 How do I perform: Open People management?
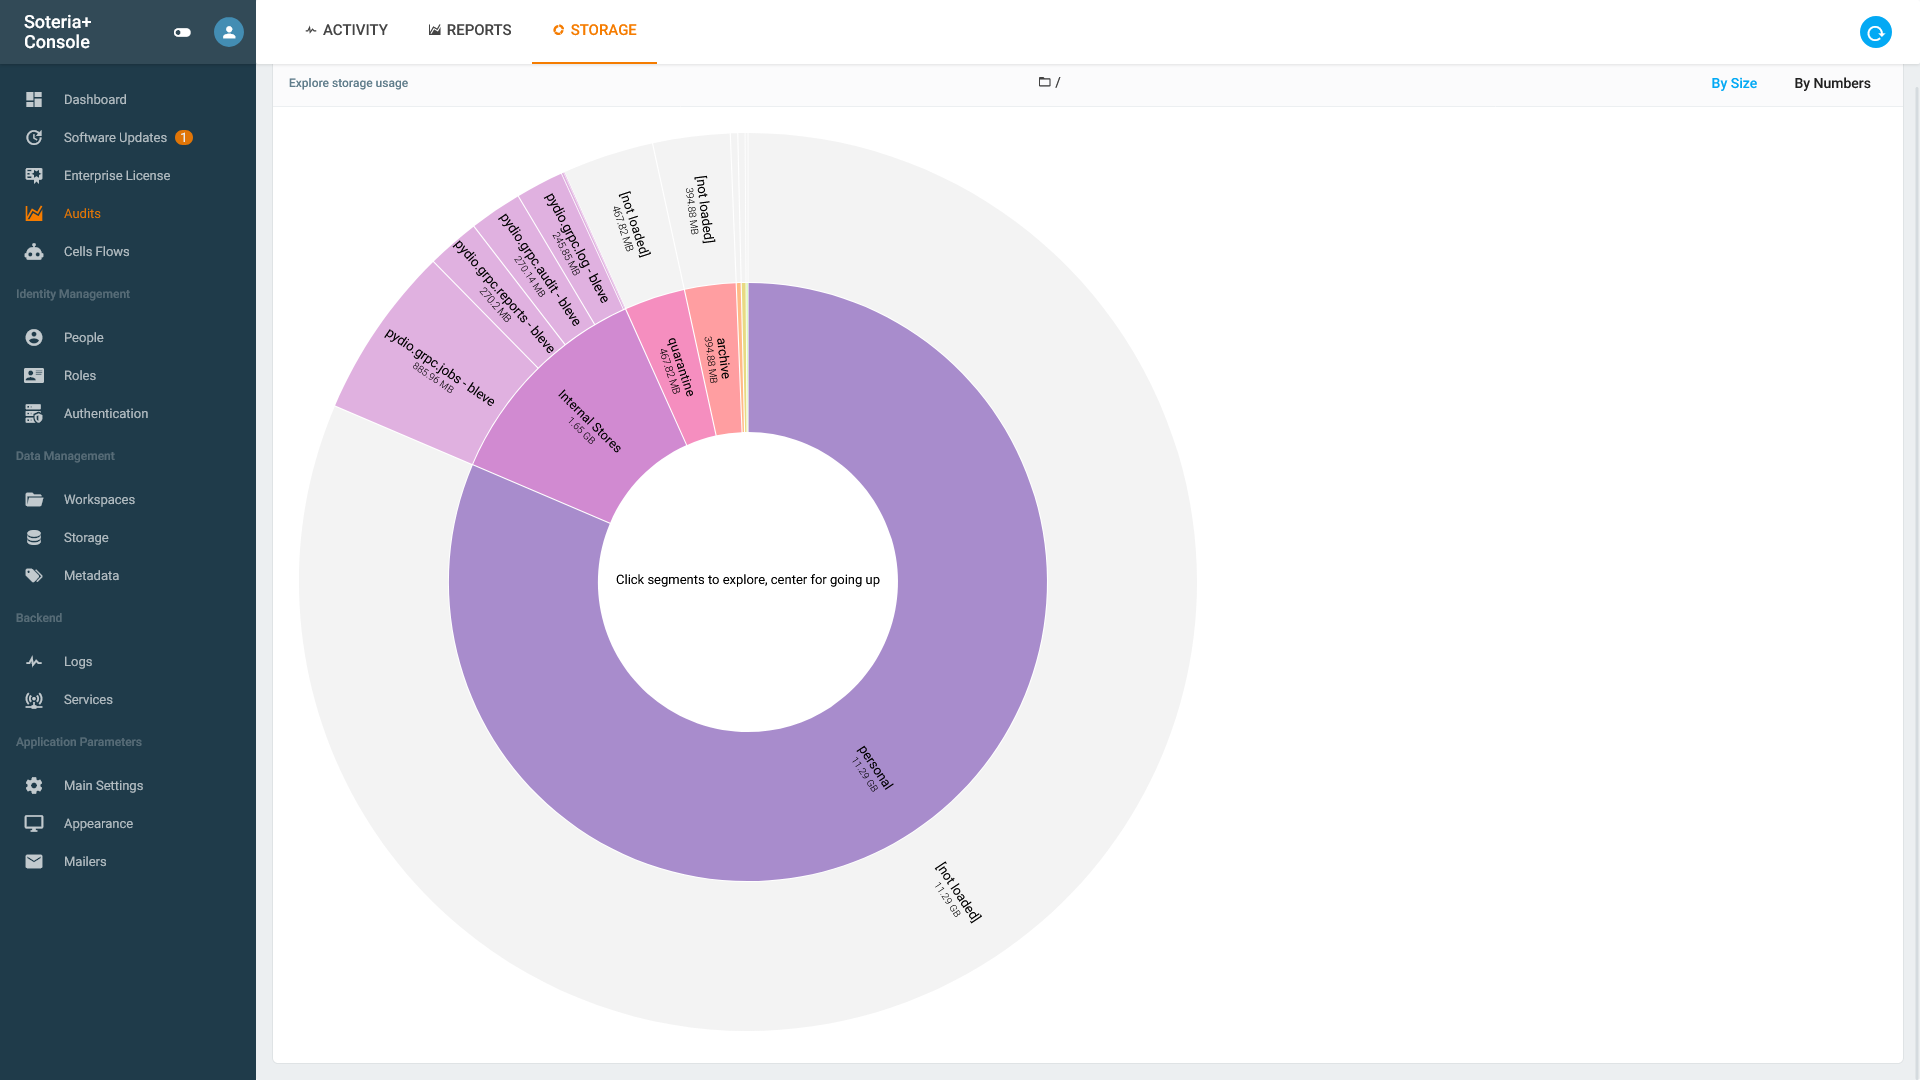click(x=84, y=337)
